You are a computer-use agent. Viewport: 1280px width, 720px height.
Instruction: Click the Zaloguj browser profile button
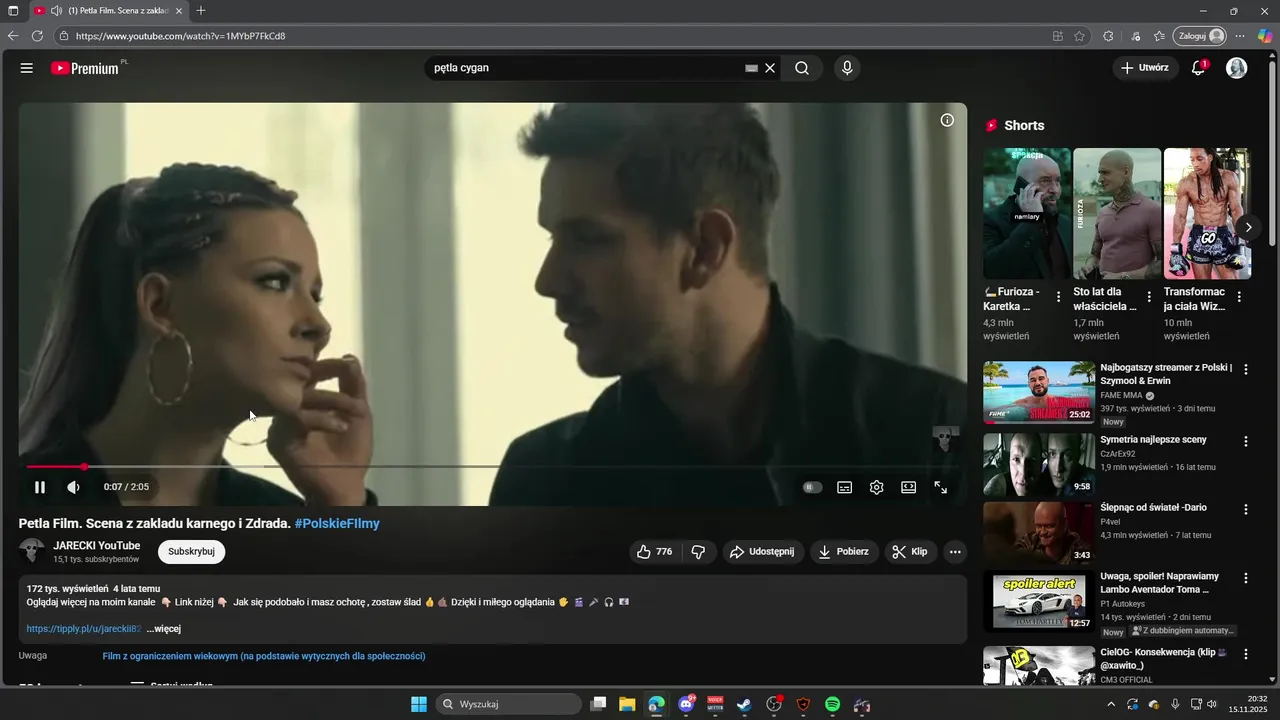click(x=1200, y=36)
